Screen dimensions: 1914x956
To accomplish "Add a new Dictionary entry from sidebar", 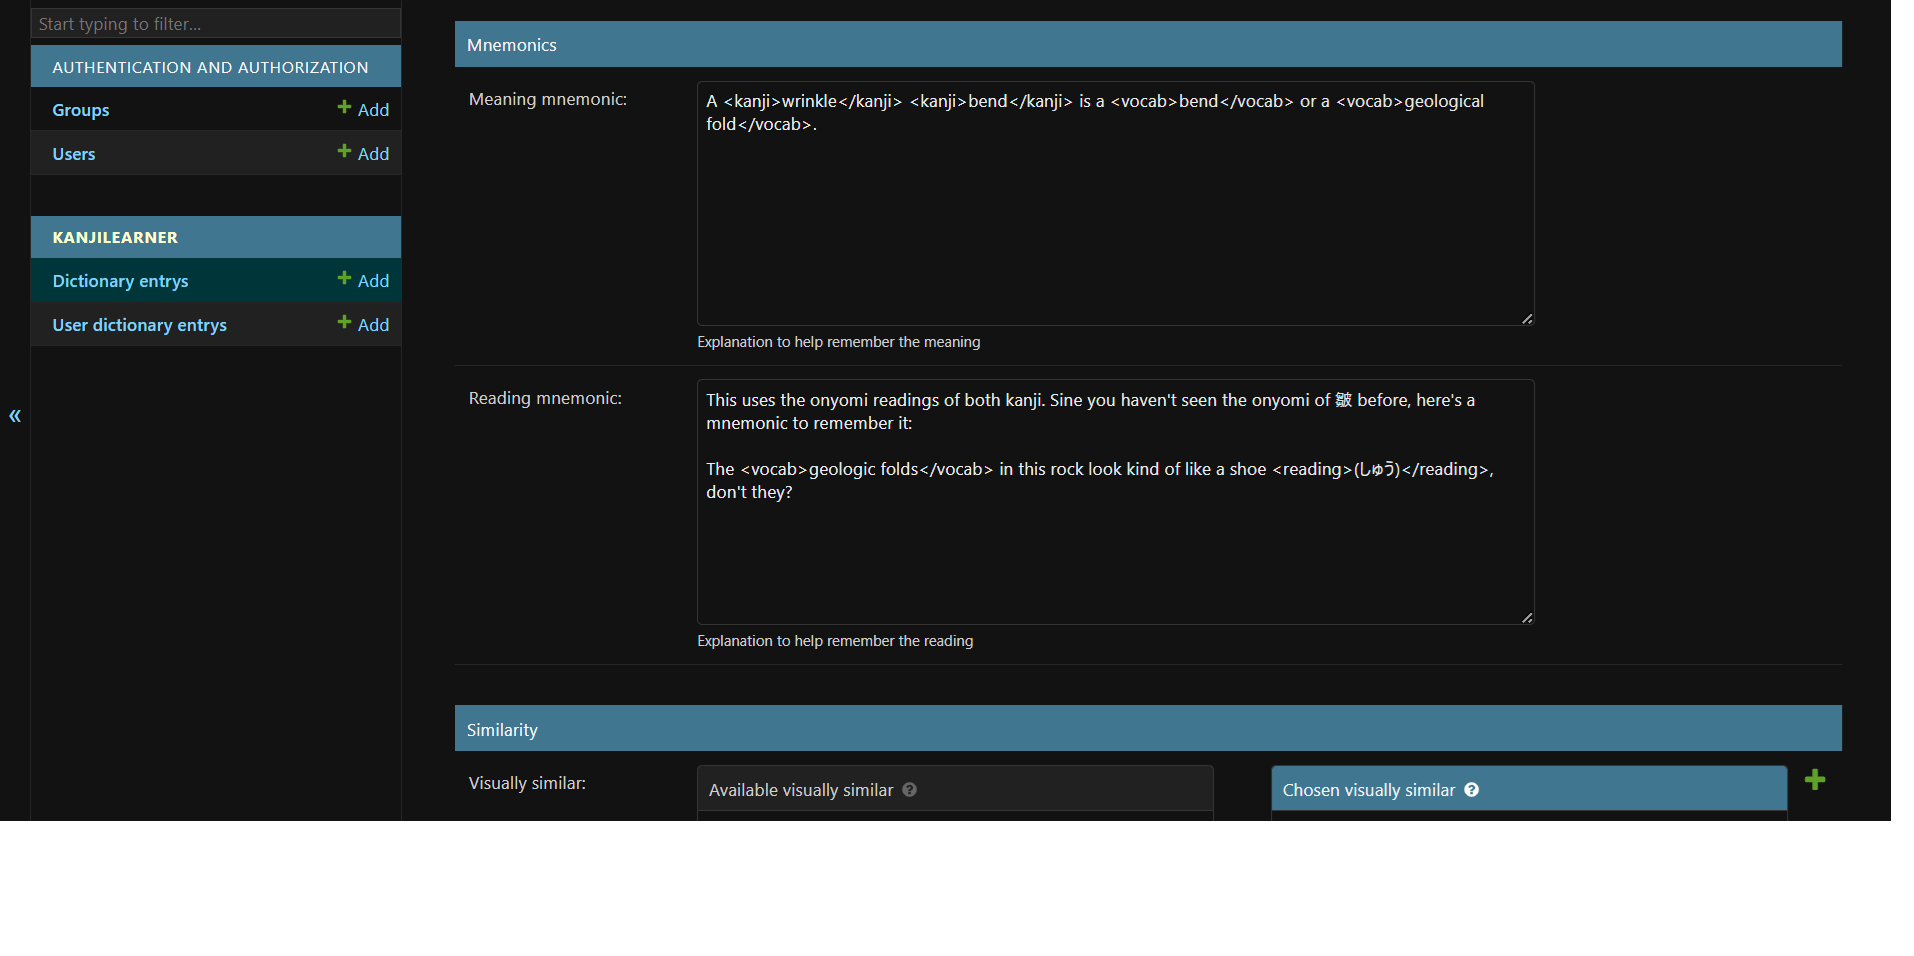I will coord(363,280).
